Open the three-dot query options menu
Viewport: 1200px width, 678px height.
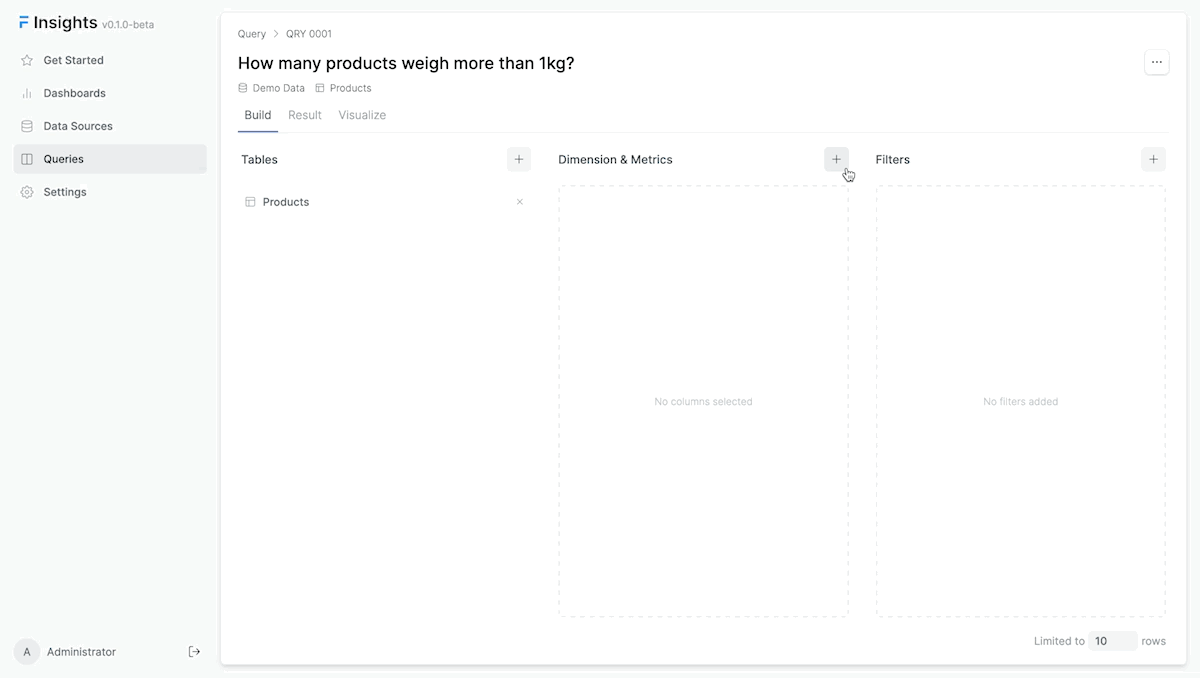click(1156, 62)
